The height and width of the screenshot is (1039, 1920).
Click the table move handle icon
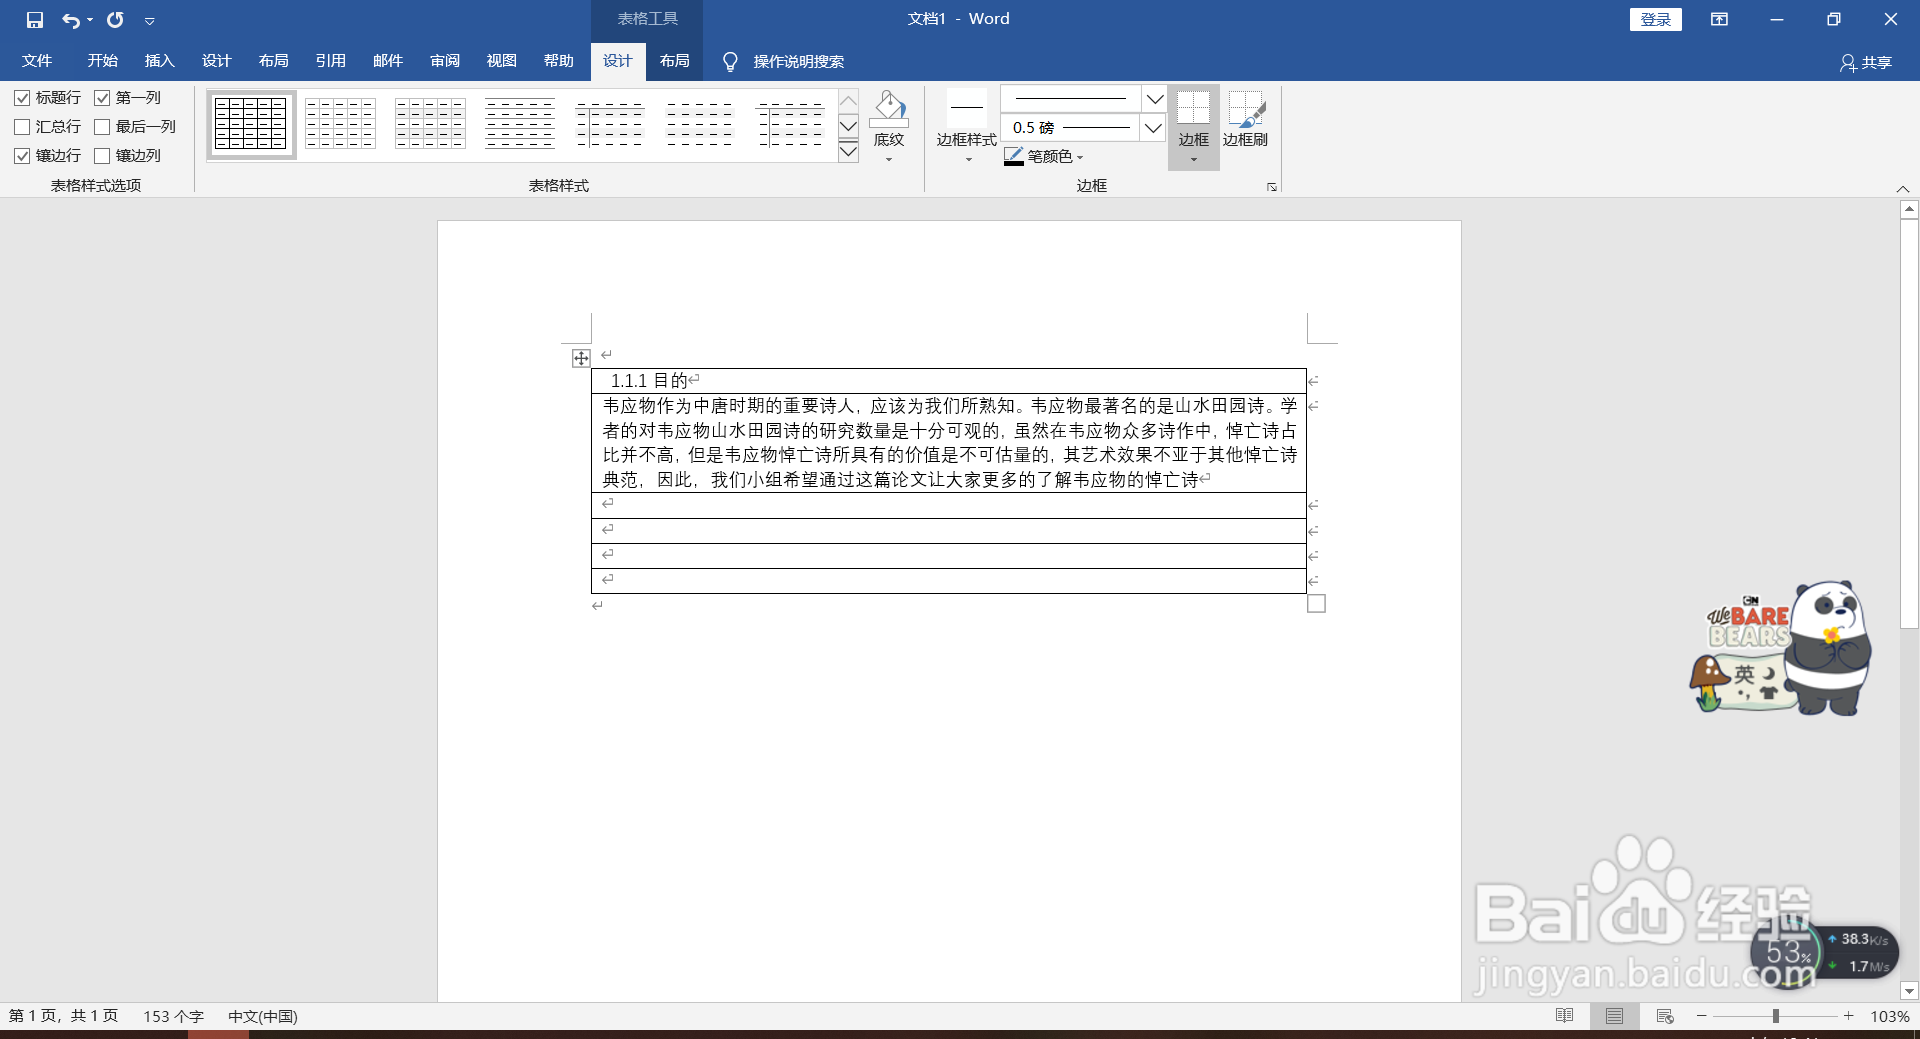[581, 358]
